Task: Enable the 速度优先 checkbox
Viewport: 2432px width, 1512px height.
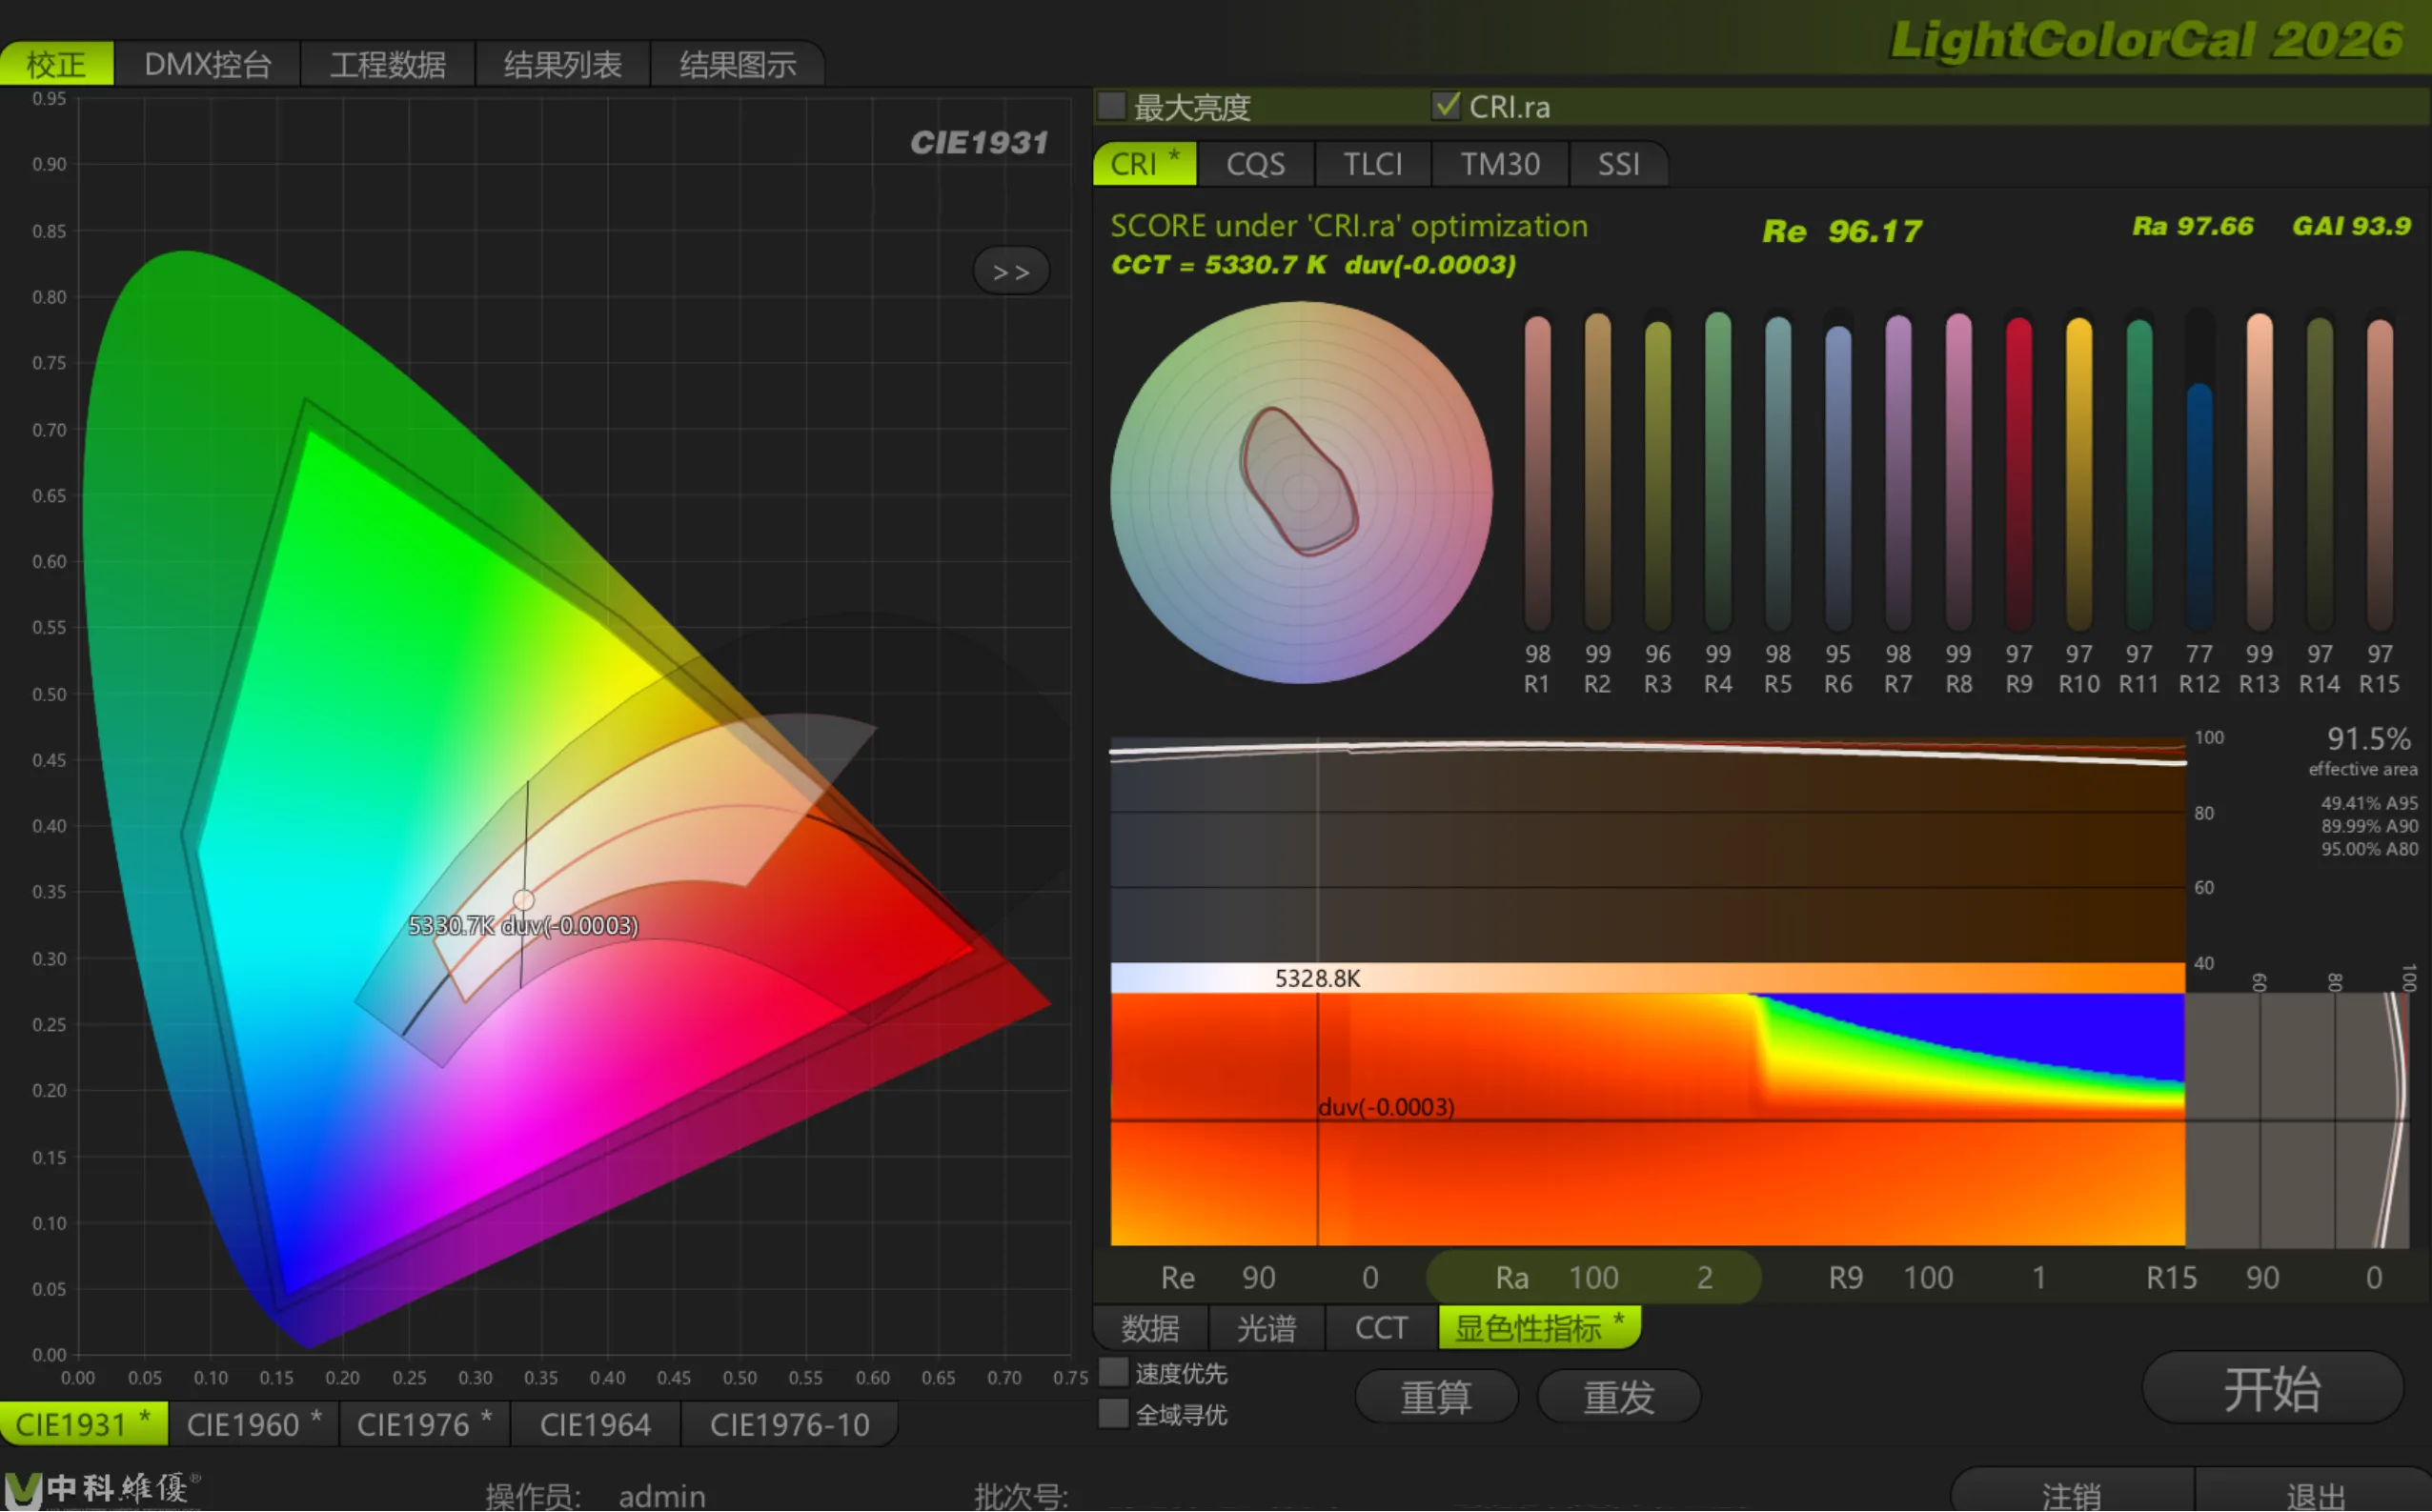Action: point(1113,1372)
